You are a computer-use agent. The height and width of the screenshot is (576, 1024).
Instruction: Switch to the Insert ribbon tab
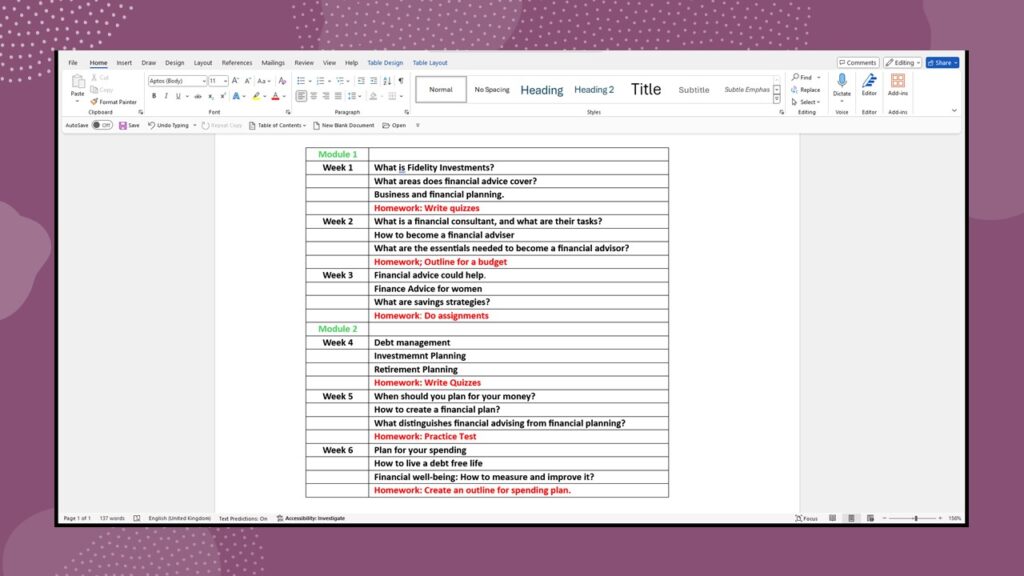coord(124,63)
